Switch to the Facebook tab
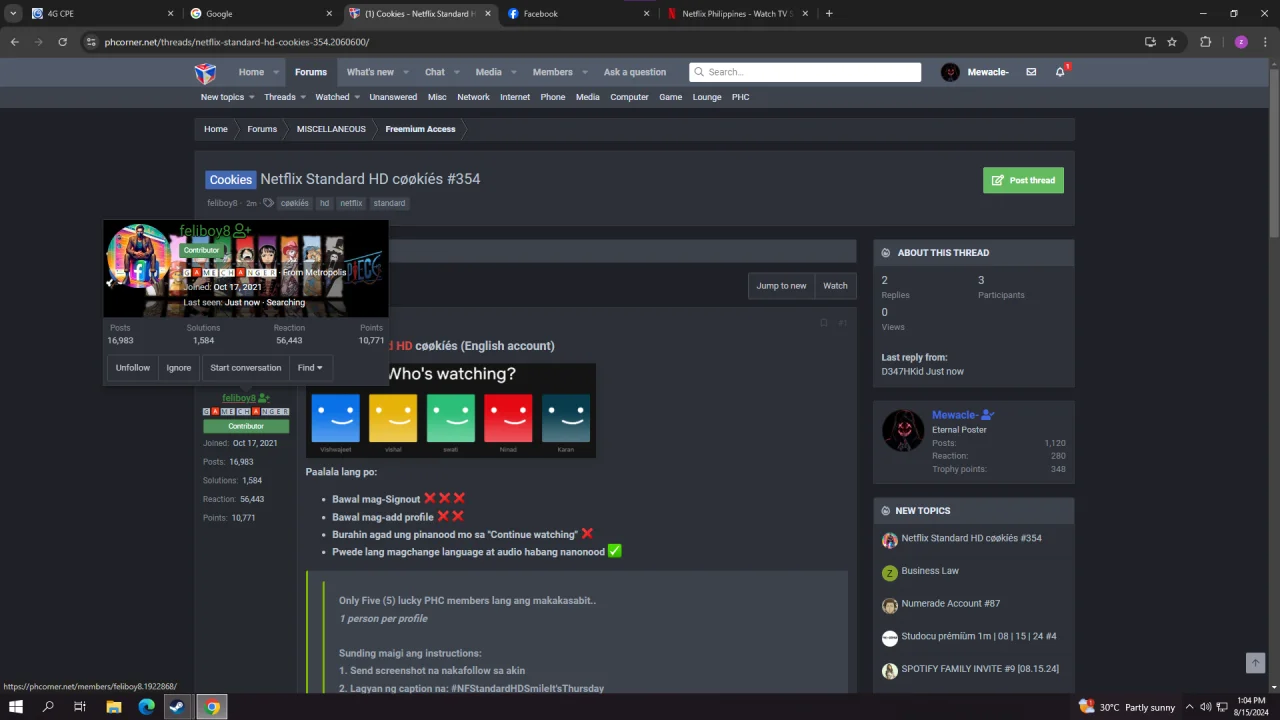 coord(576,14)
